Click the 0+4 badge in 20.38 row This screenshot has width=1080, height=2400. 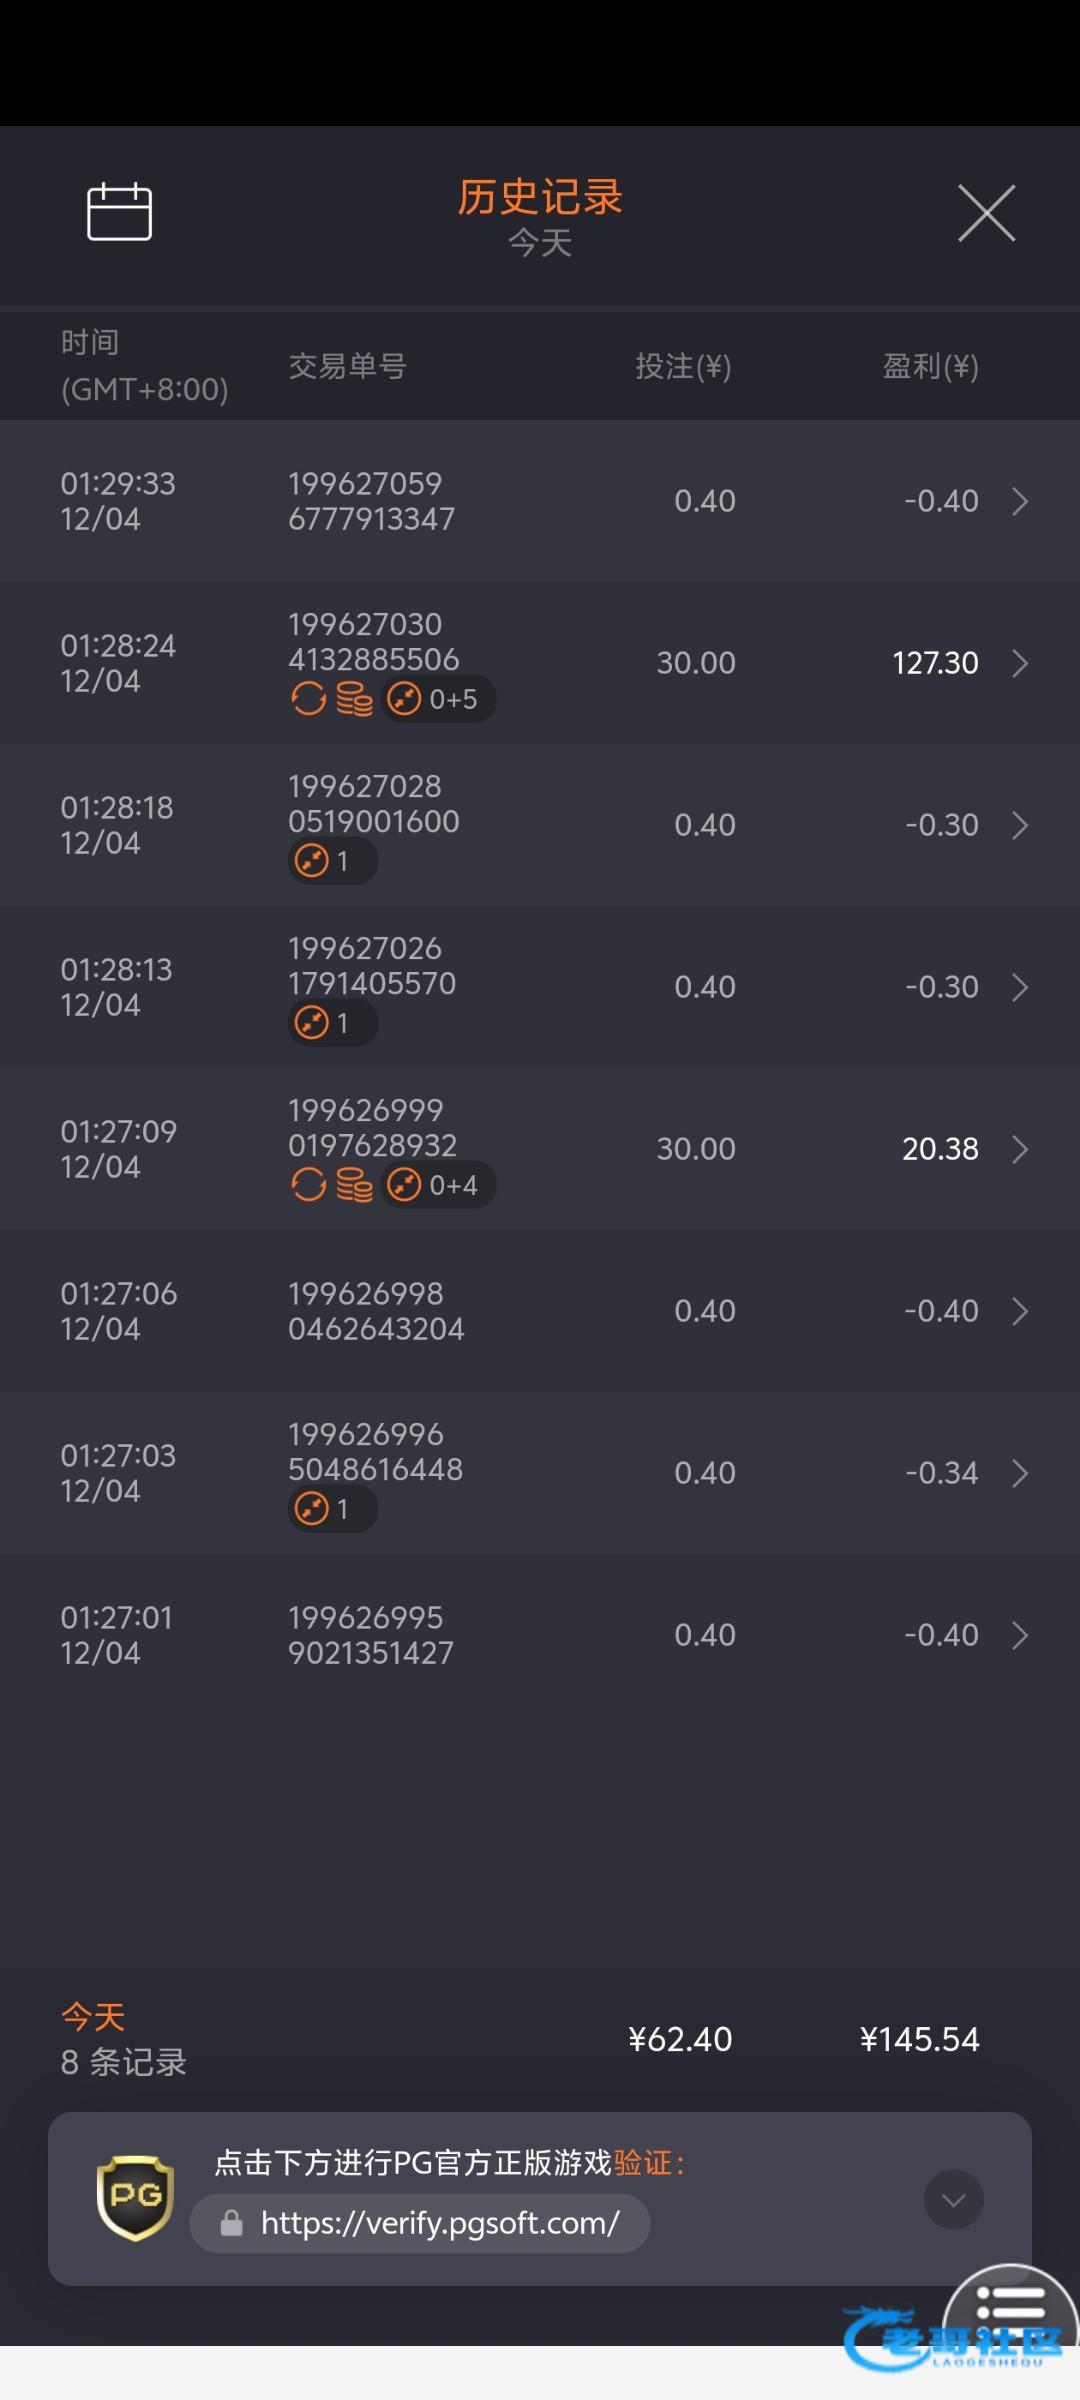(x=437, y=1185)
